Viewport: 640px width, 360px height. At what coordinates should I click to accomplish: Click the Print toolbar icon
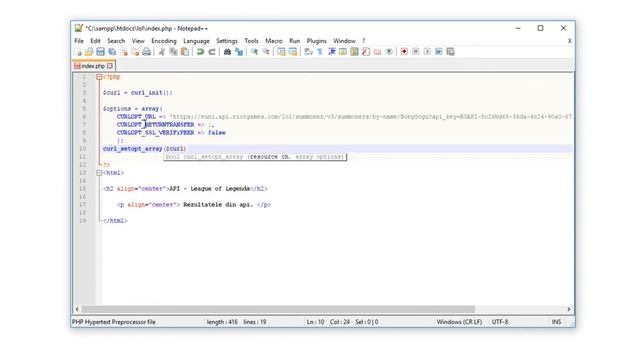point(147,52)
